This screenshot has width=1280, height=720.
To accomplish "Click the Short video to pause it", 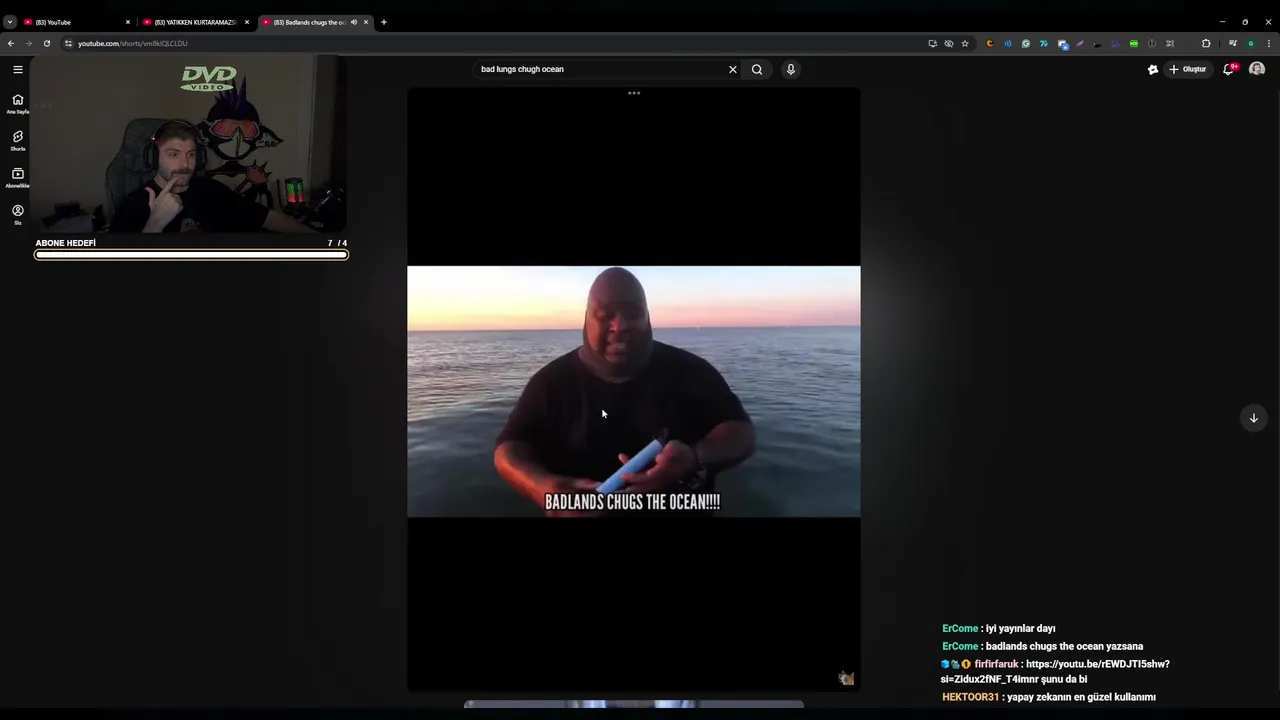I will [633, 391].
